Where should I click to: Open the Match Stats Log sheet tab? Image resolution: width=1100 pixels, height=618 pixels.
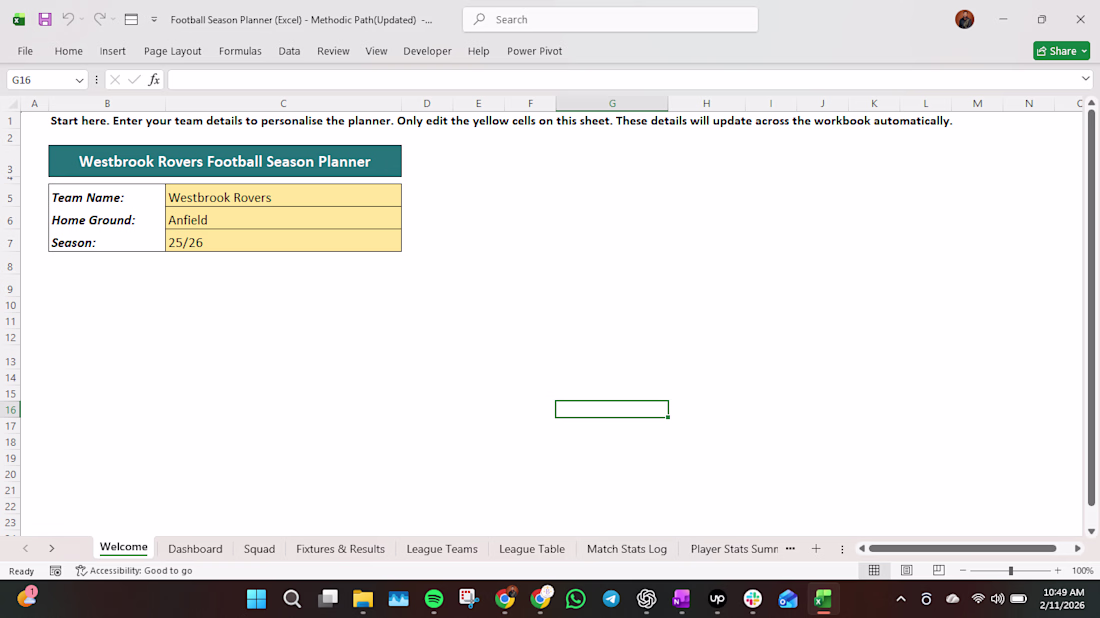click(626, 549)
